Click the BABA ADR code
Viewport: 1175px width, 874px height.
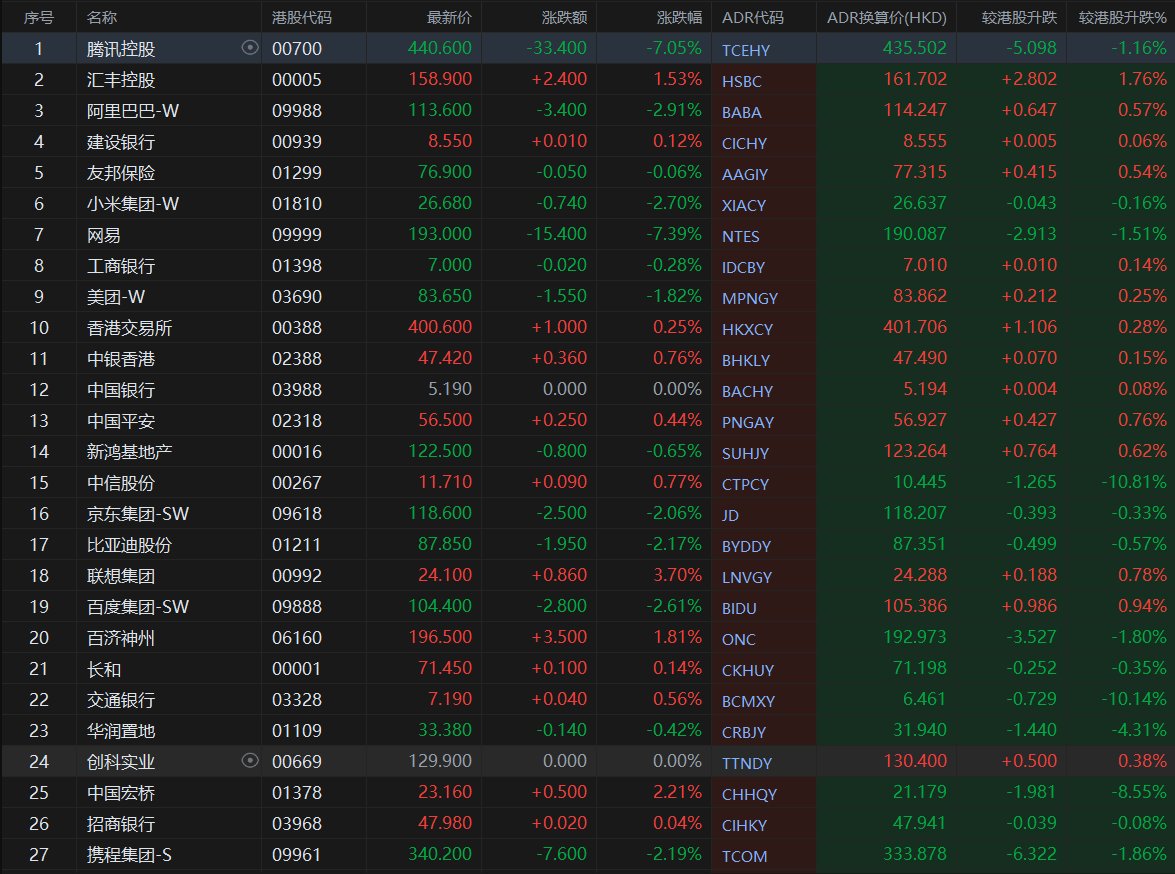[741, 112]
